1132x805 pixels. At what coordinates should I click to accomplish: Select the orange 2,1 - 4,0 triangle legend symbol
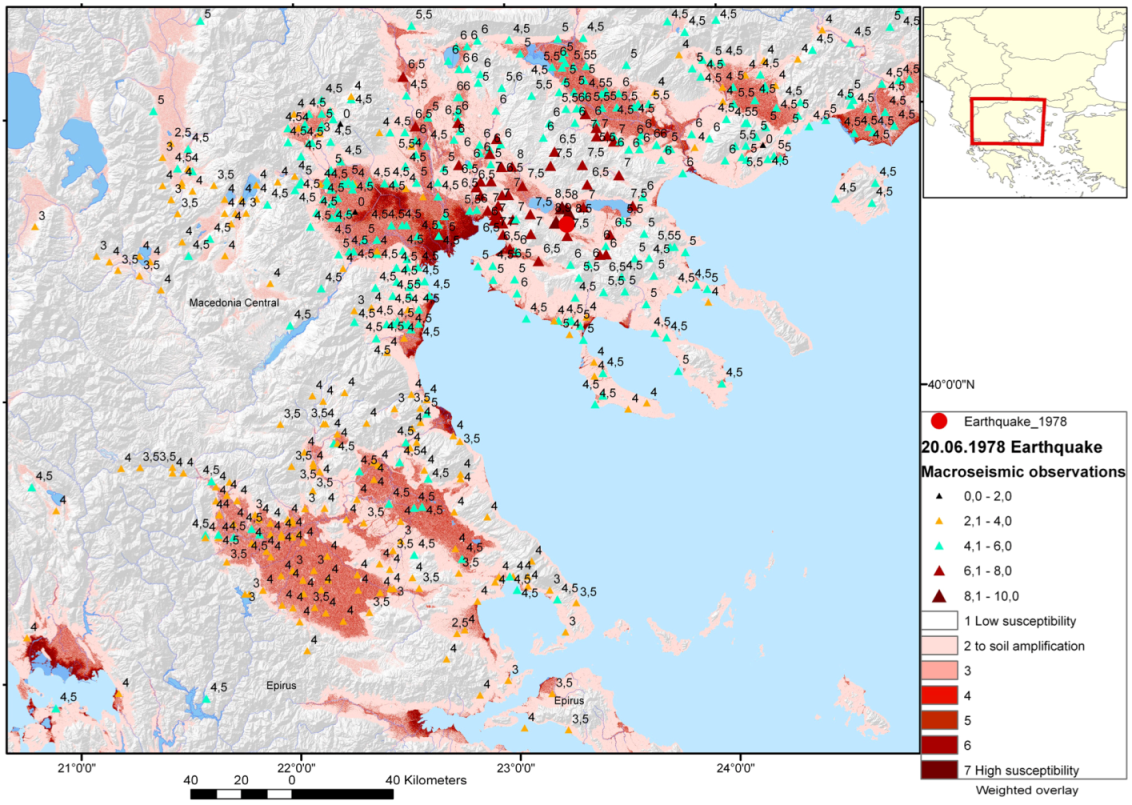(x=938, y=521)
